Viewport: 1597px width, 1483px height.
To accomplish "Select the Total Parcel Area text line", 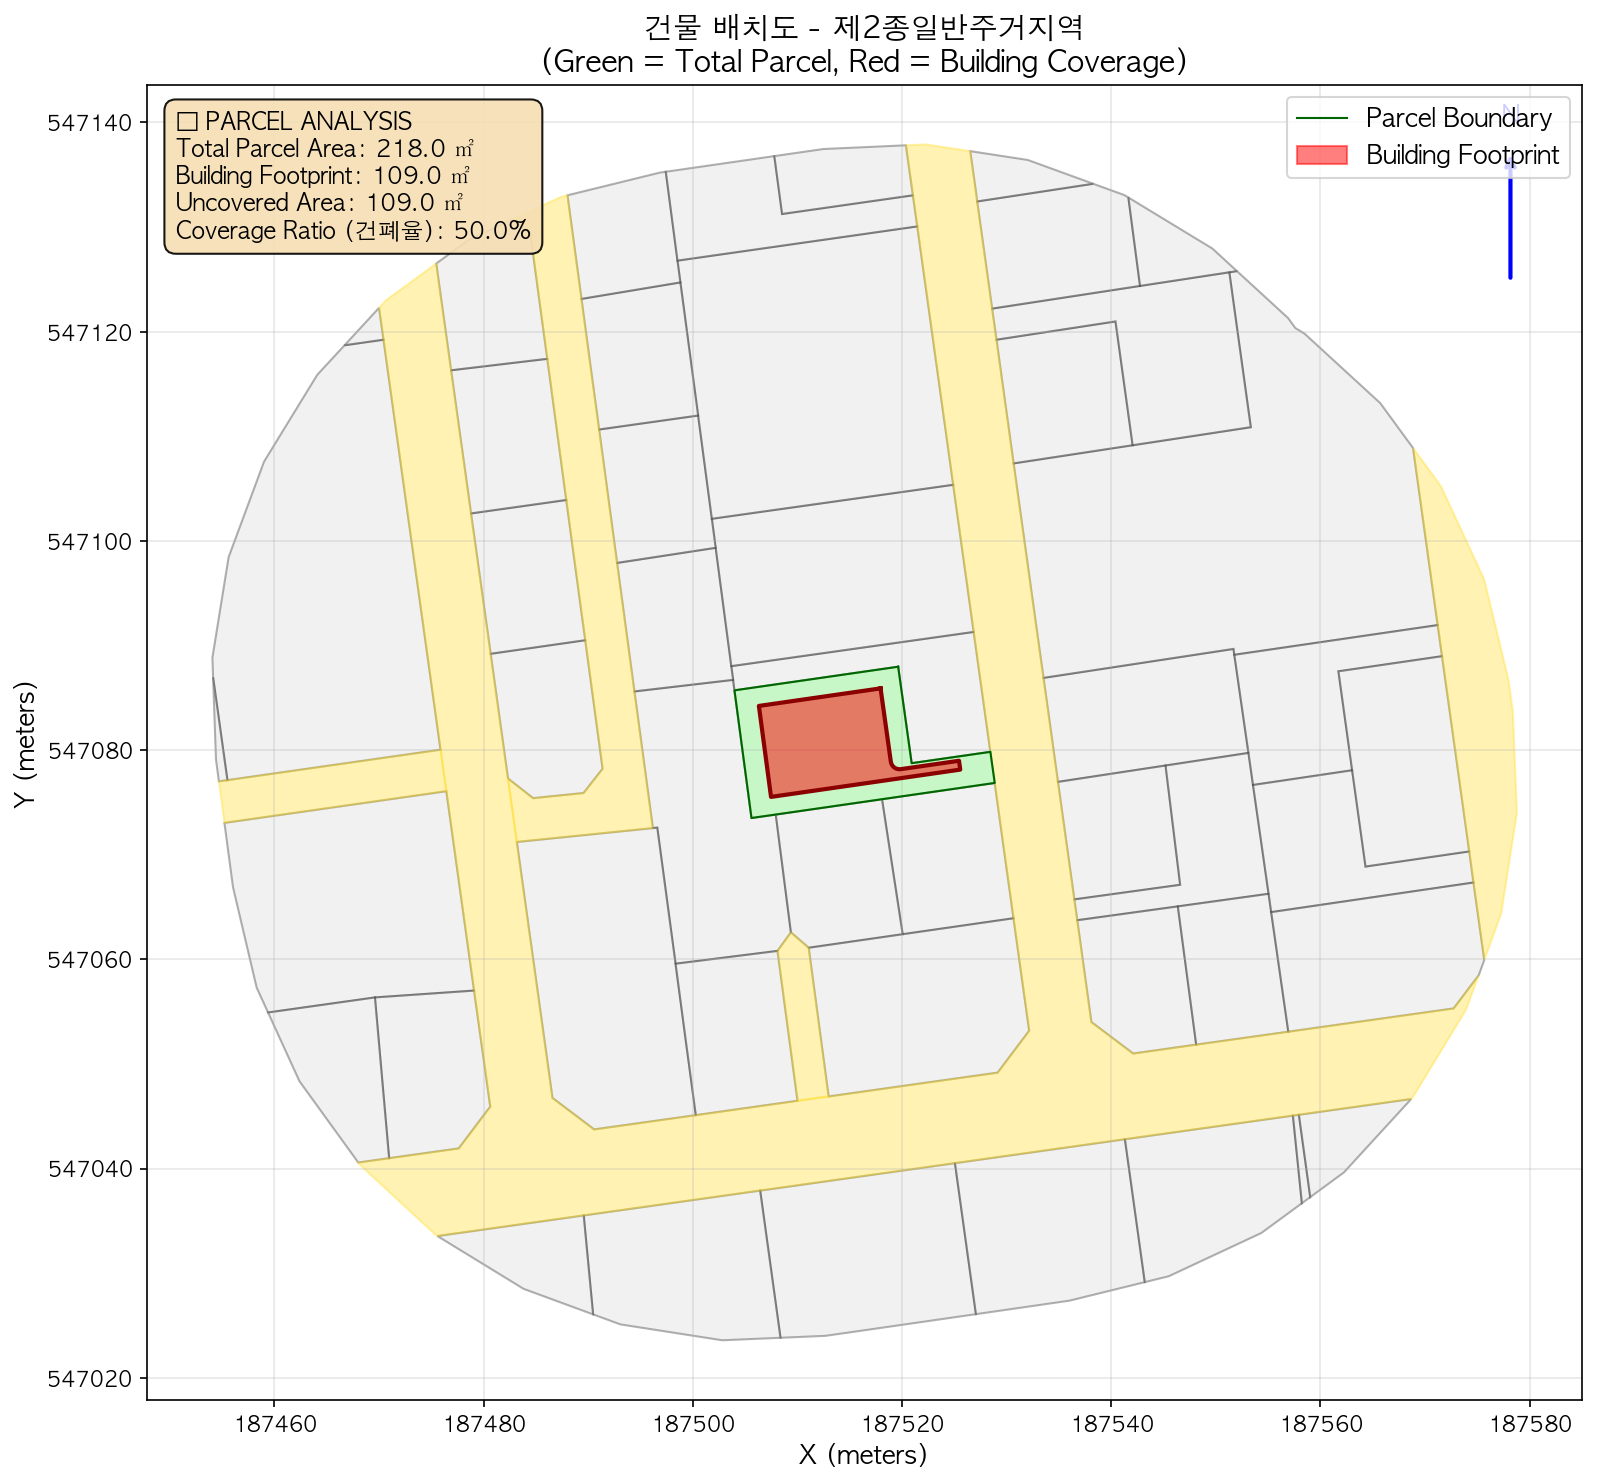I will [324, 149].
